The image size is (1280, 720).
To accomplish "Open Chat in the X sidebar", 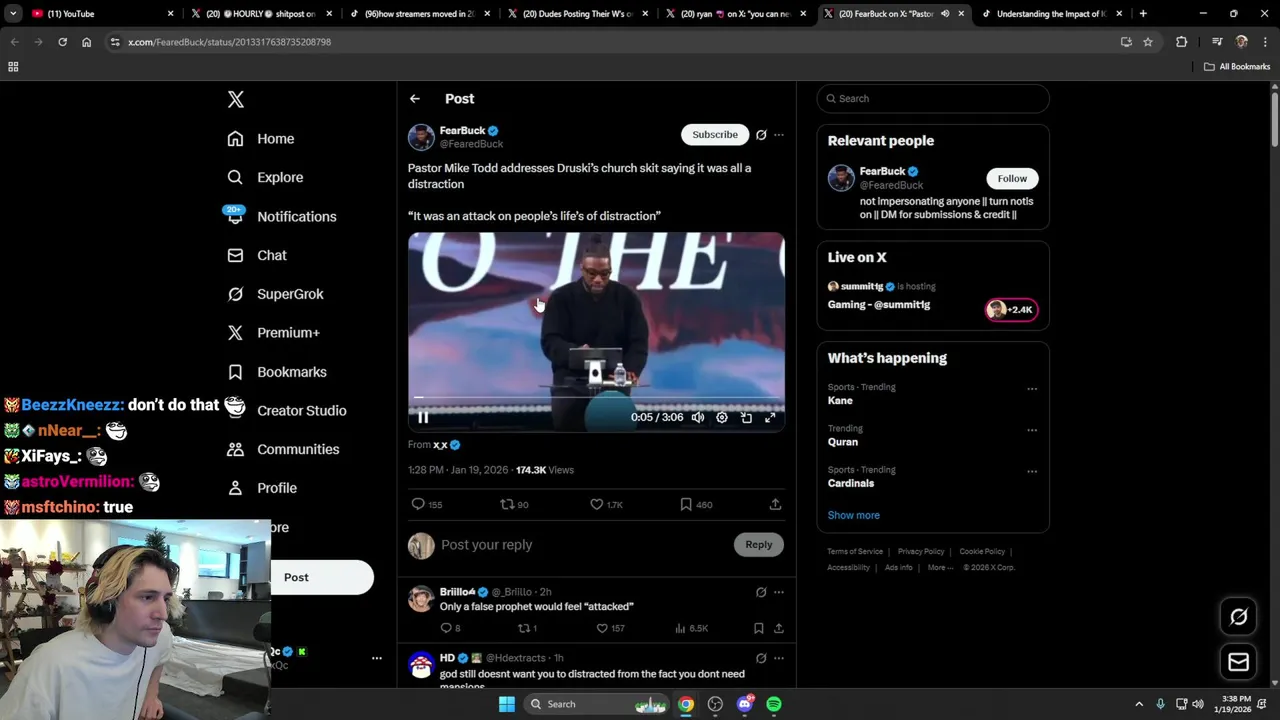I will click(257, 255).
